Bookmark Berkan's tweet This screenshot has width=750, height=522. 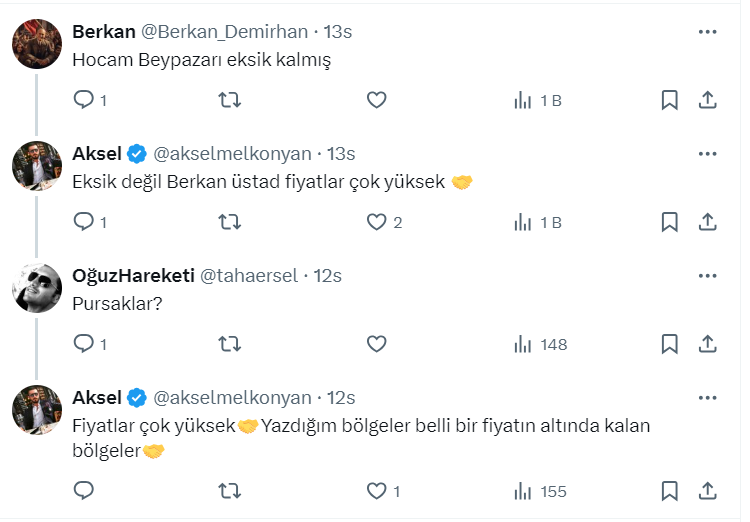tap(670, 100)
